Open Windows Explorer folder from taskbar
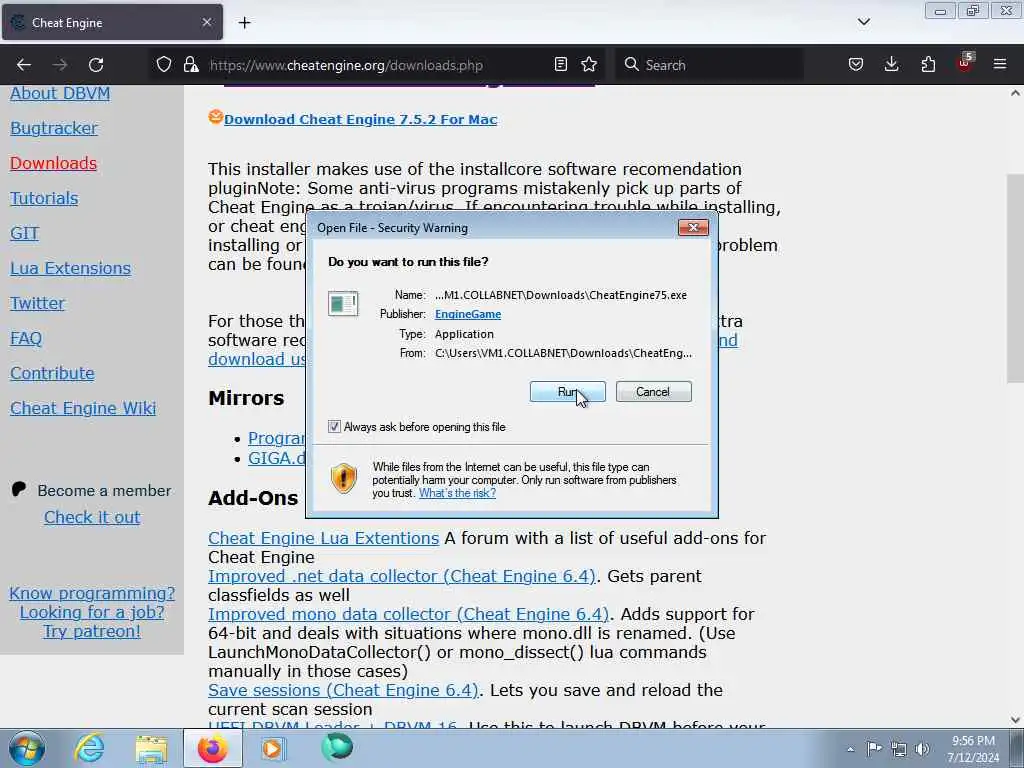Viewport: 1024px width, 768px height. click(151, 749)
